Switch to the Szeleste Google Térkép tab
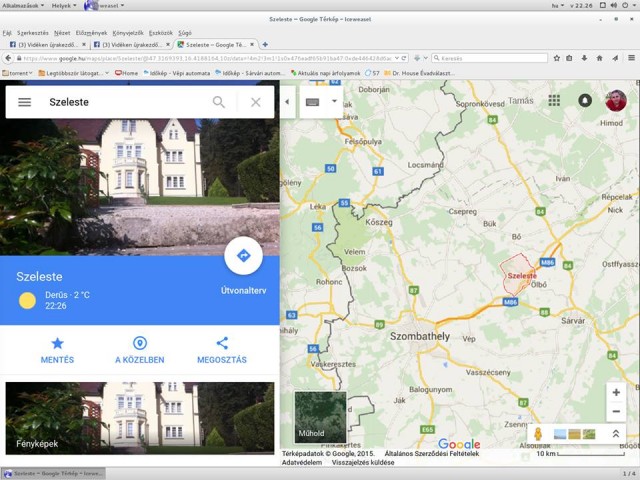640x480 pixels. coord(216,44)
